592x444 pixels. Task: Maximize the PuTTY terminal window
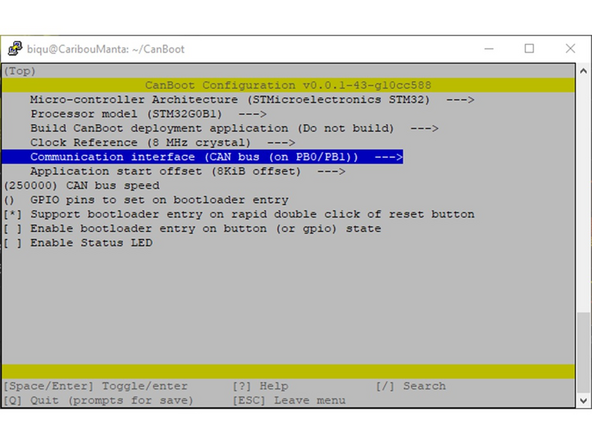coord(529,49)
